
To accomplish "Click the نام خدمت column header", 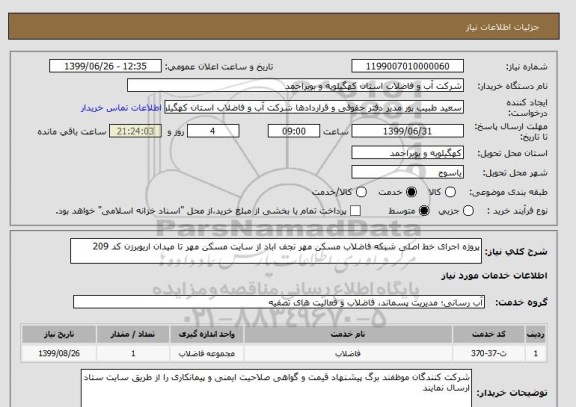I will [x=348, y=334].
